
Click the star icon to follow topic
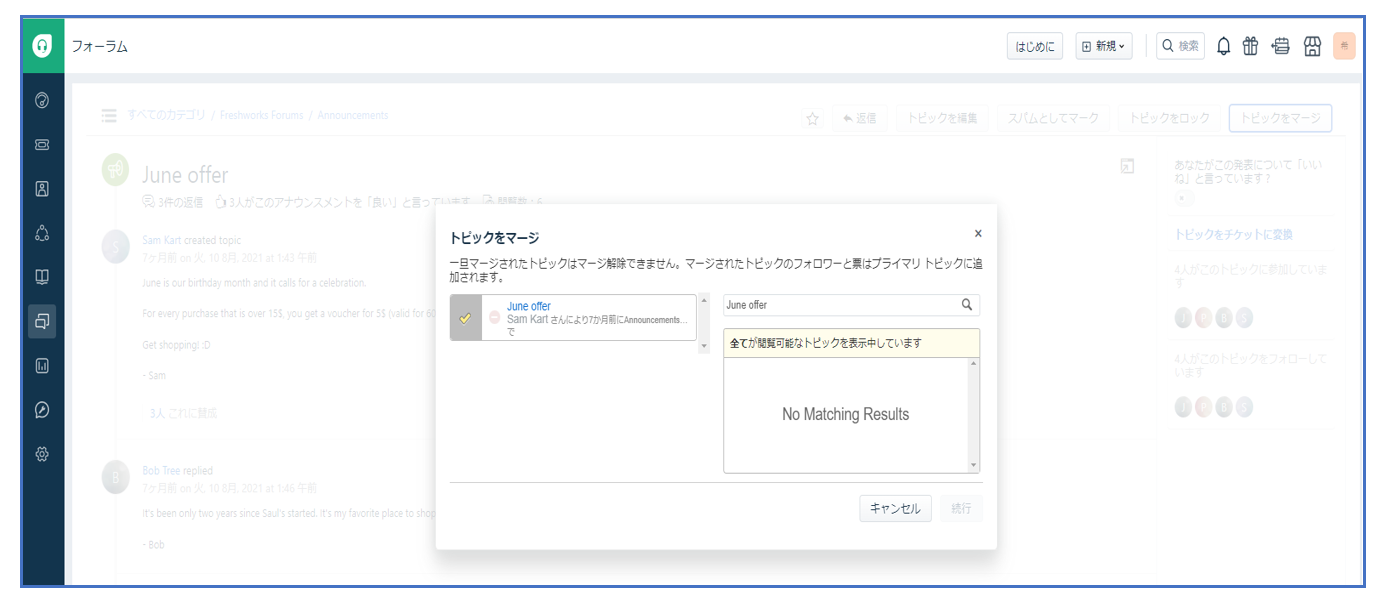point(813,119)
